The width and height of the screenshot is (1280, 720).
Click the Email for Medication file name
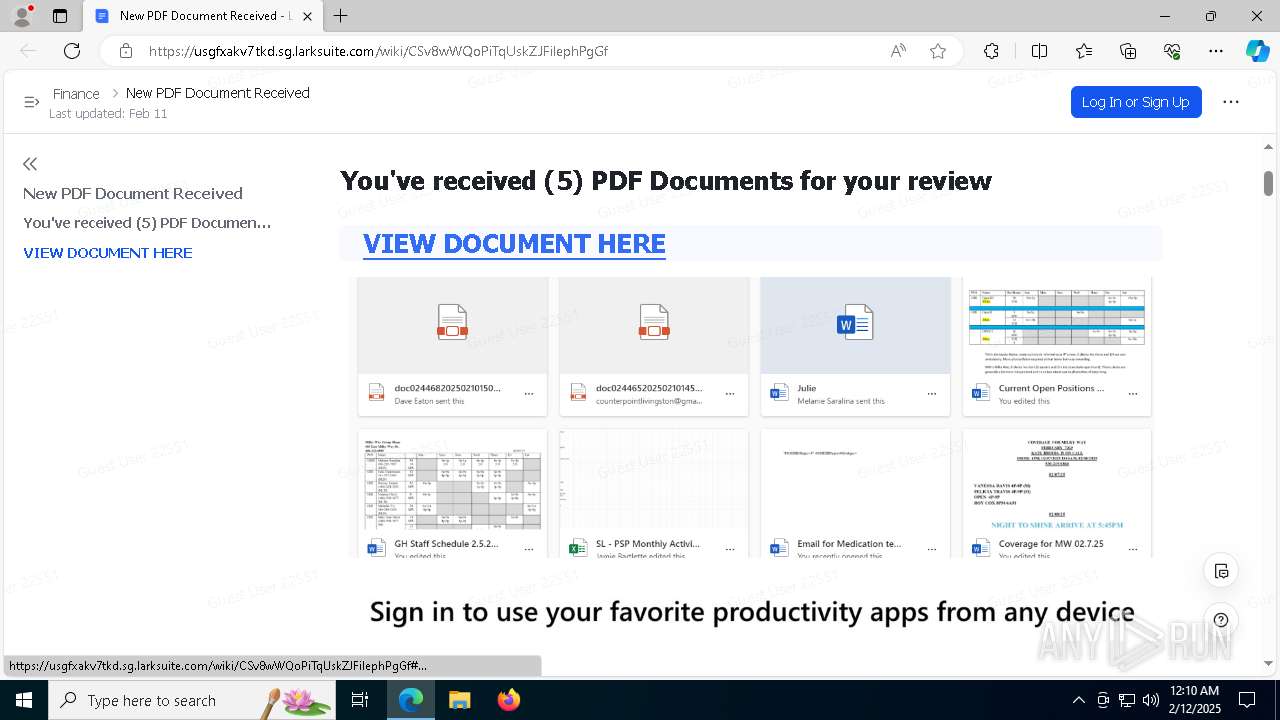pyautogui.click(x=849, y=544)
